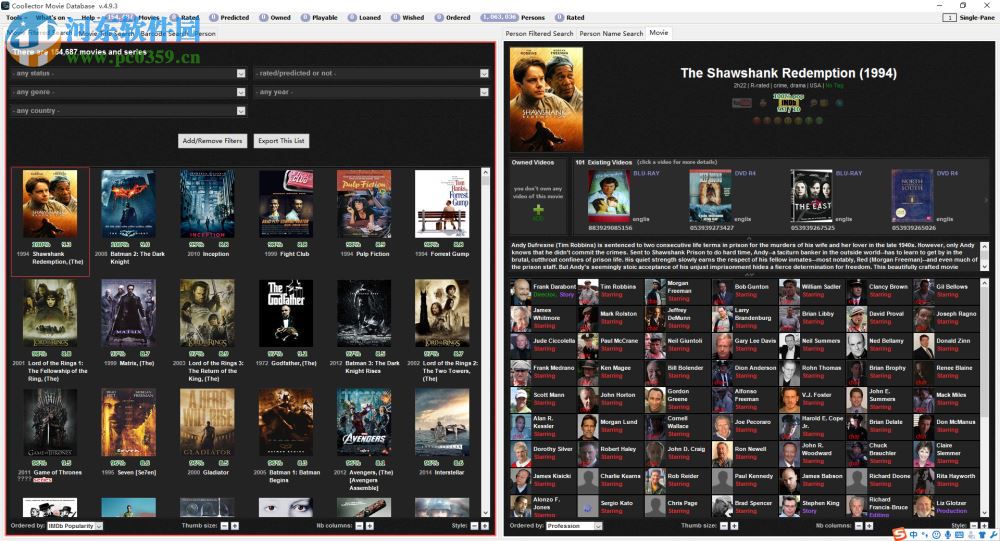1000x541 pixels.
Task: Increase thumb size in movie list
Action: coord(235,526)
